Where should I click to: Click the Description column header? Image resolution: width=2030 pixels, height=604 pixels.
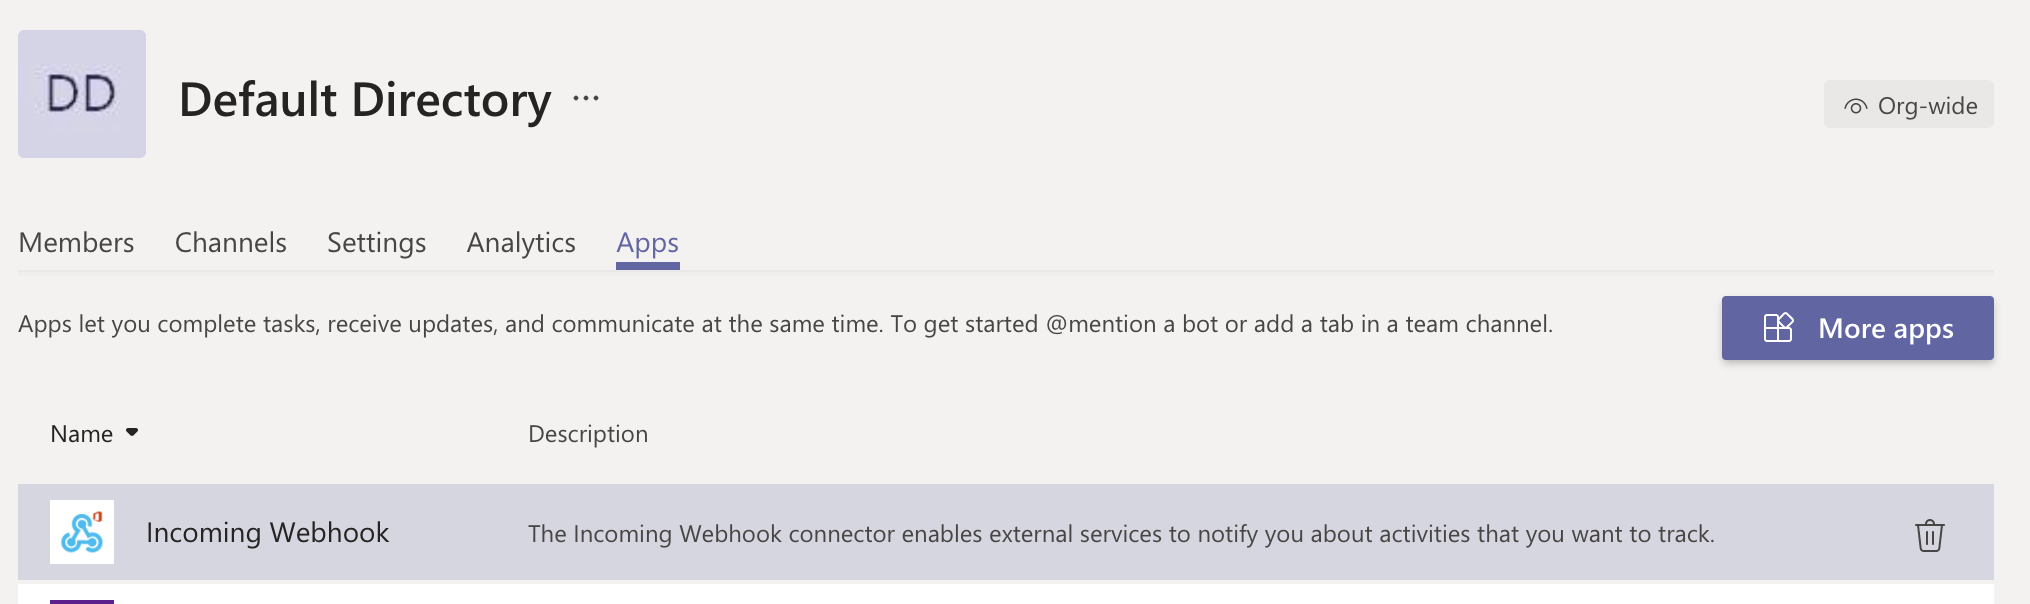point(588,434)
